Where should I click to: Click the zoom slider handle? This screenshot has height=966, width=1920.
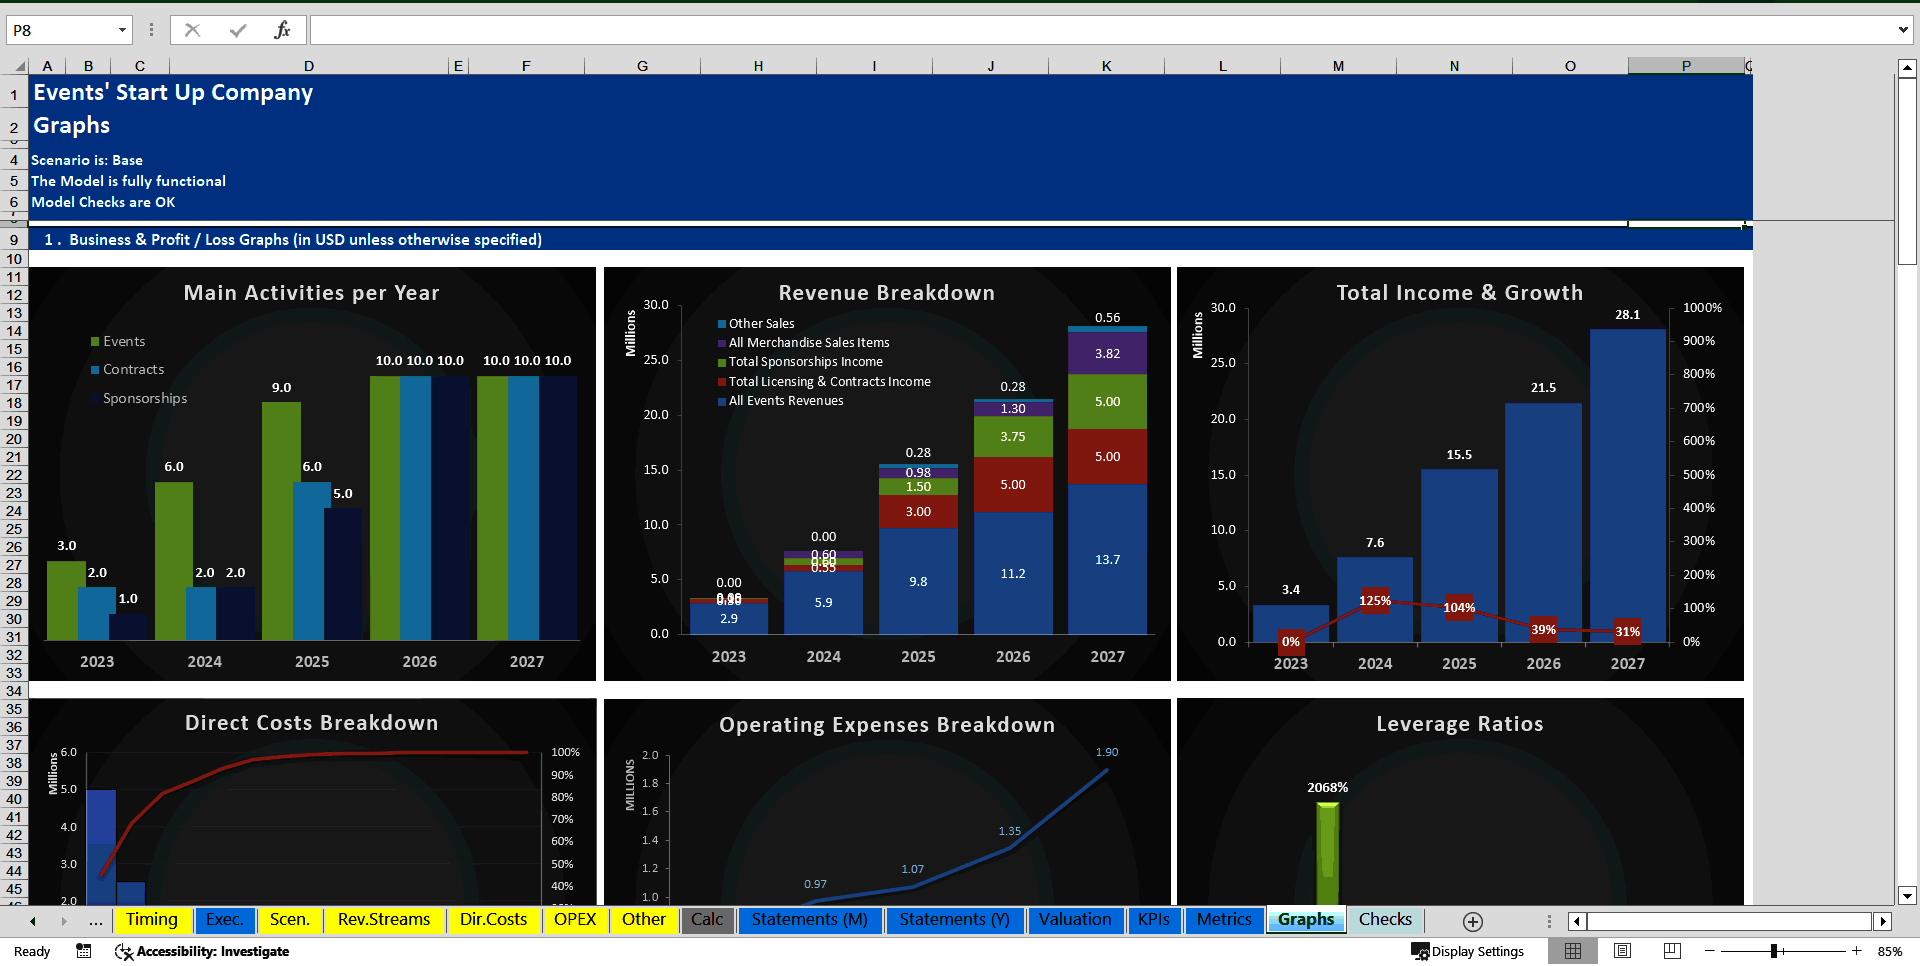point(1774,951)
